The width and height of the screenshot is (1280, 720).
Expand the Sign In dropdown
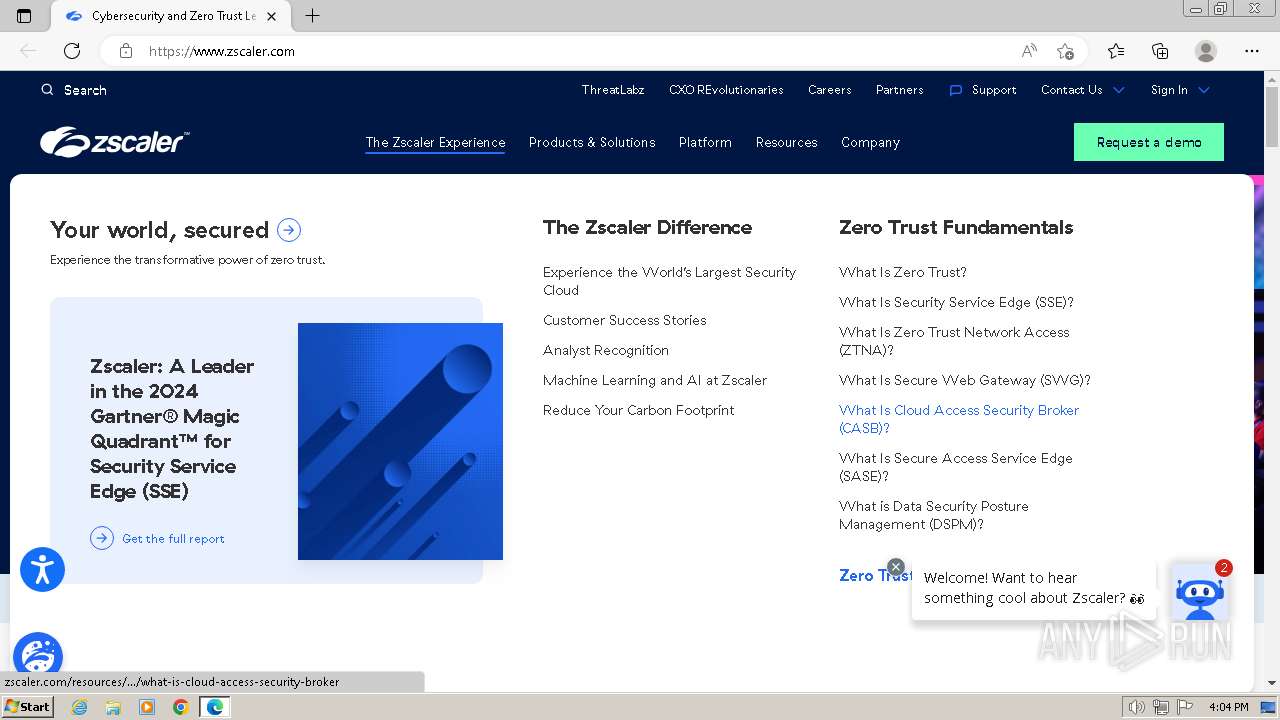coord(1180,90)
